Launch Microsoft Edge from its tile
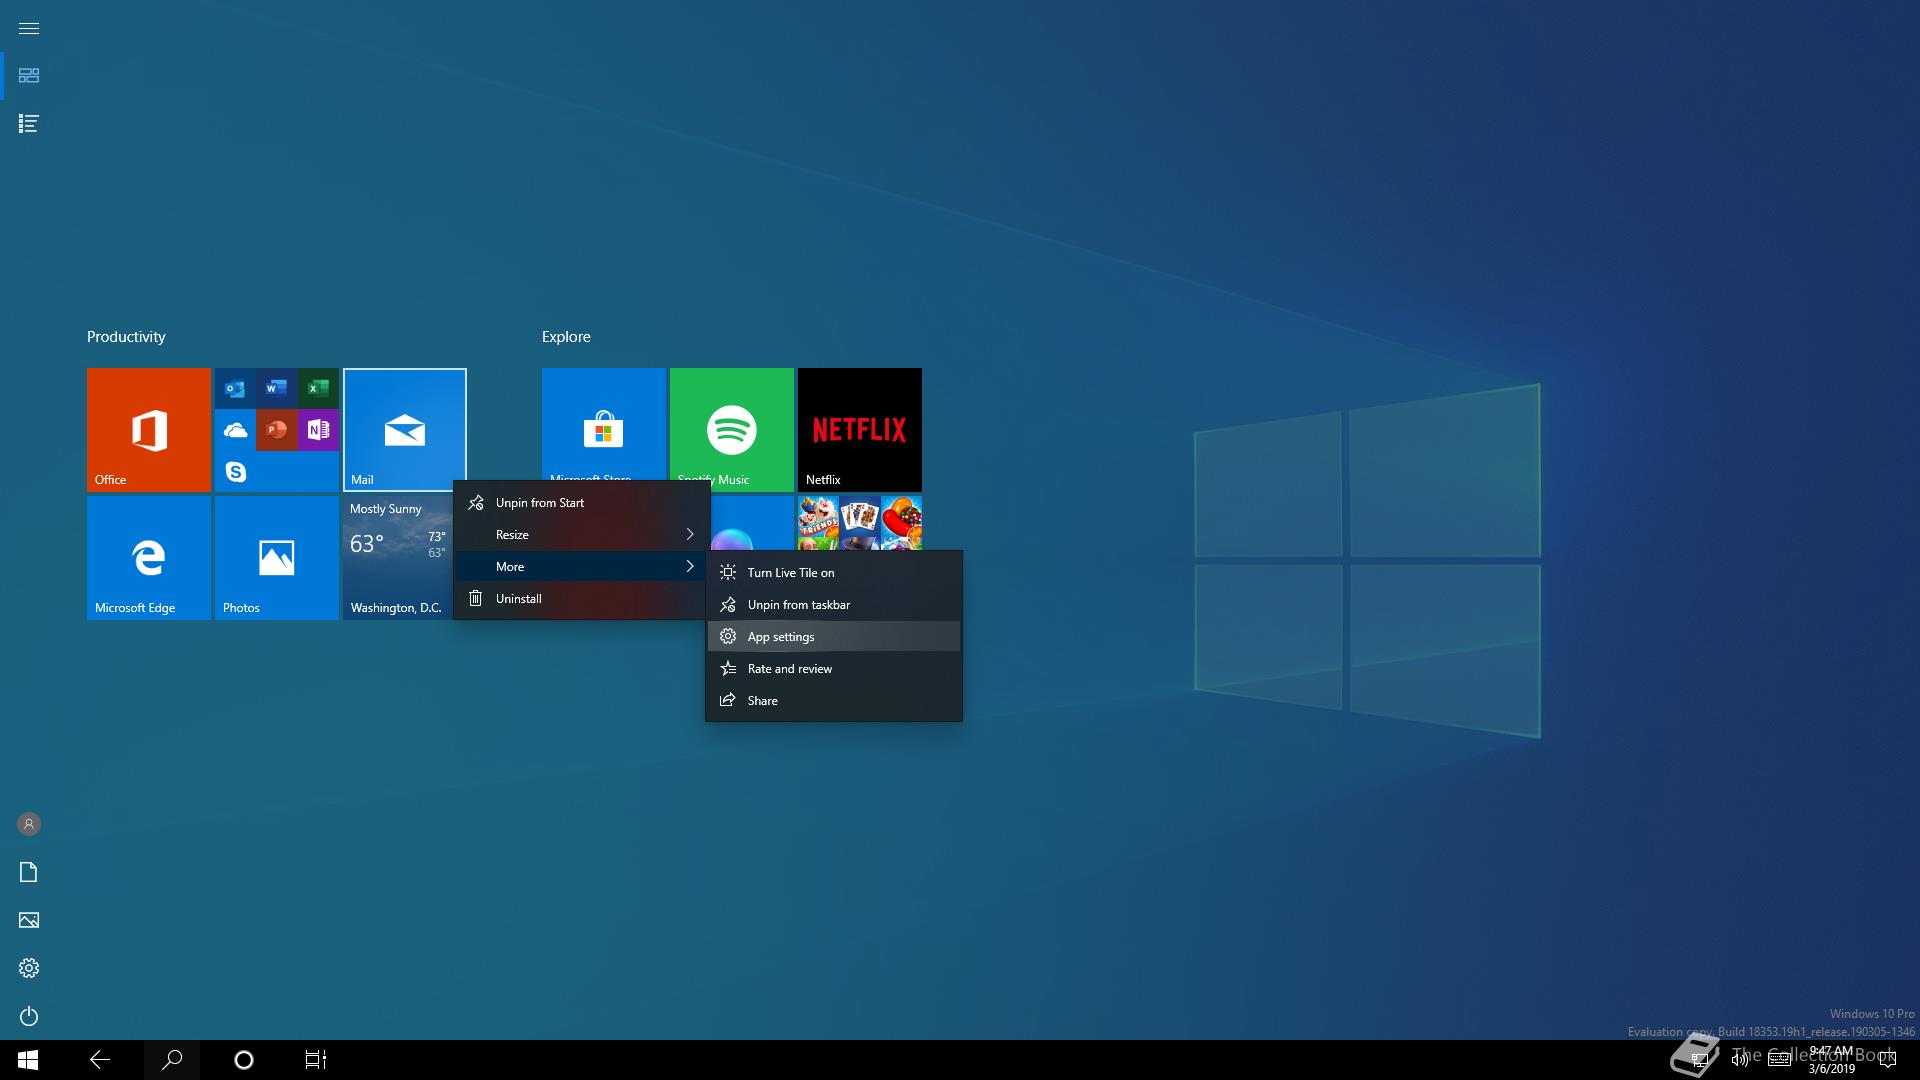Screen dimensions: 1920x1080 [x=149, y=558]
